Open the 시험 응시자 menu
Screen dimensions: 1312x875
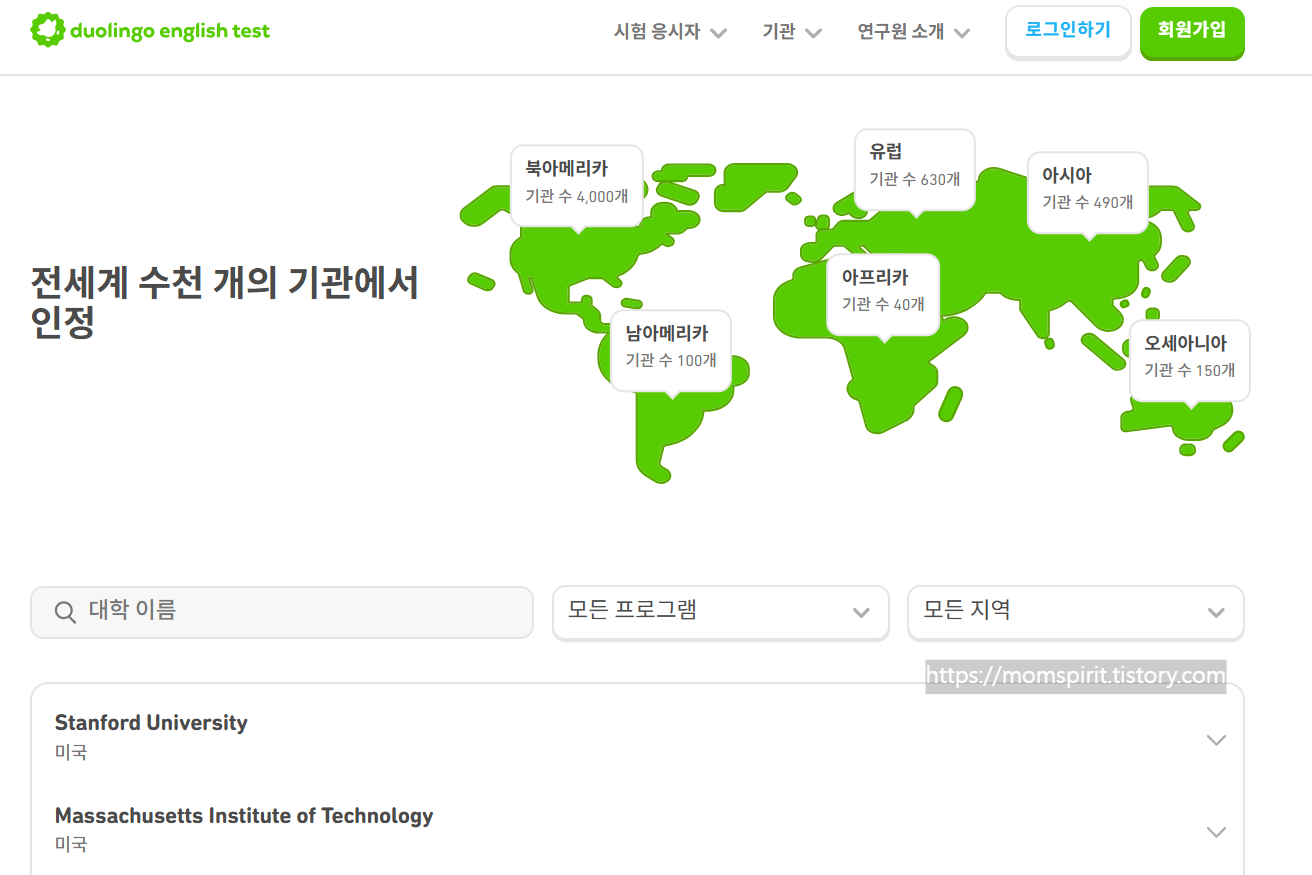coord(670,32)
